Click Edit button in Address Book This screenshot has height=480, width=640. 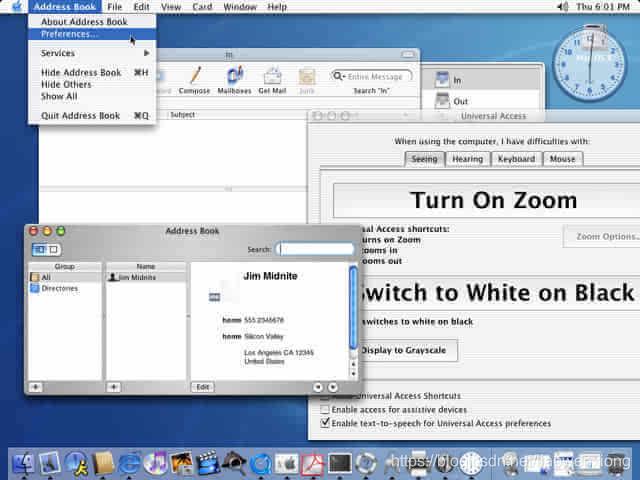[x=203, y=387]
